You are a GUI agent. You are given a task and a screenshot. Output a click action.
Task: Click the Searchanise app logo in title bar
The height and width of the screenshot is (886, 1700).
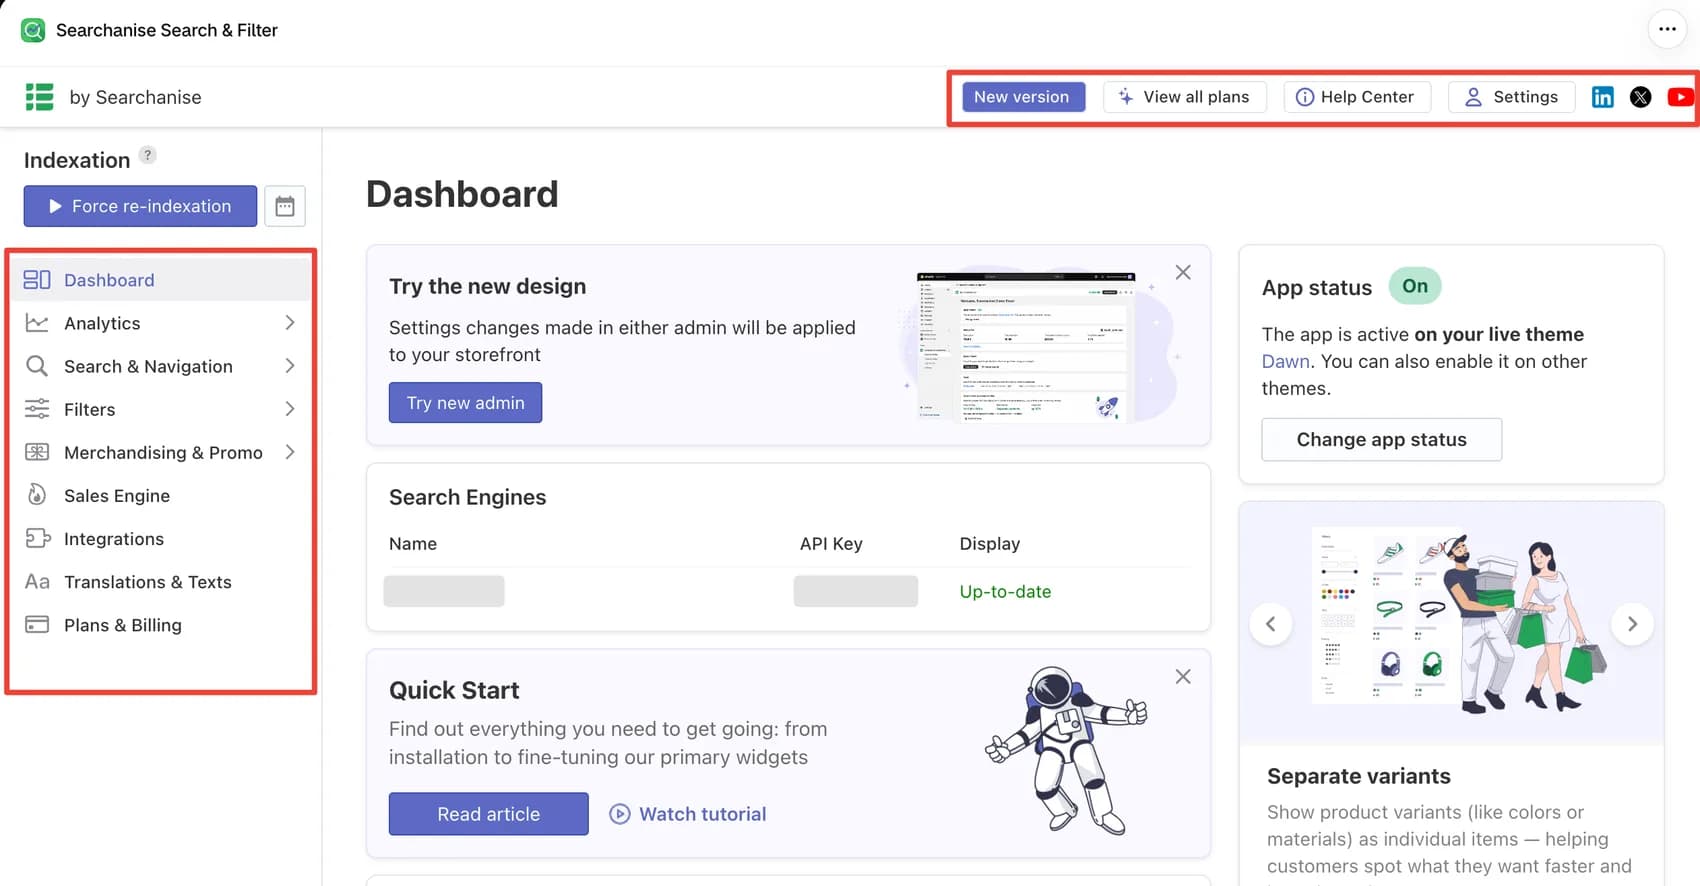[x=33, y=30]
